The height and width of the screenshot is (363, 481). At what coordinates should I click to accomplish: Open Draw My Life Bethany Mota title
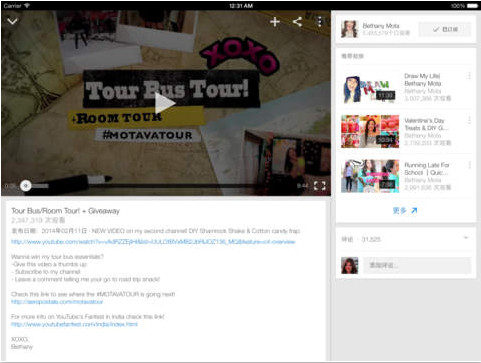423,80
